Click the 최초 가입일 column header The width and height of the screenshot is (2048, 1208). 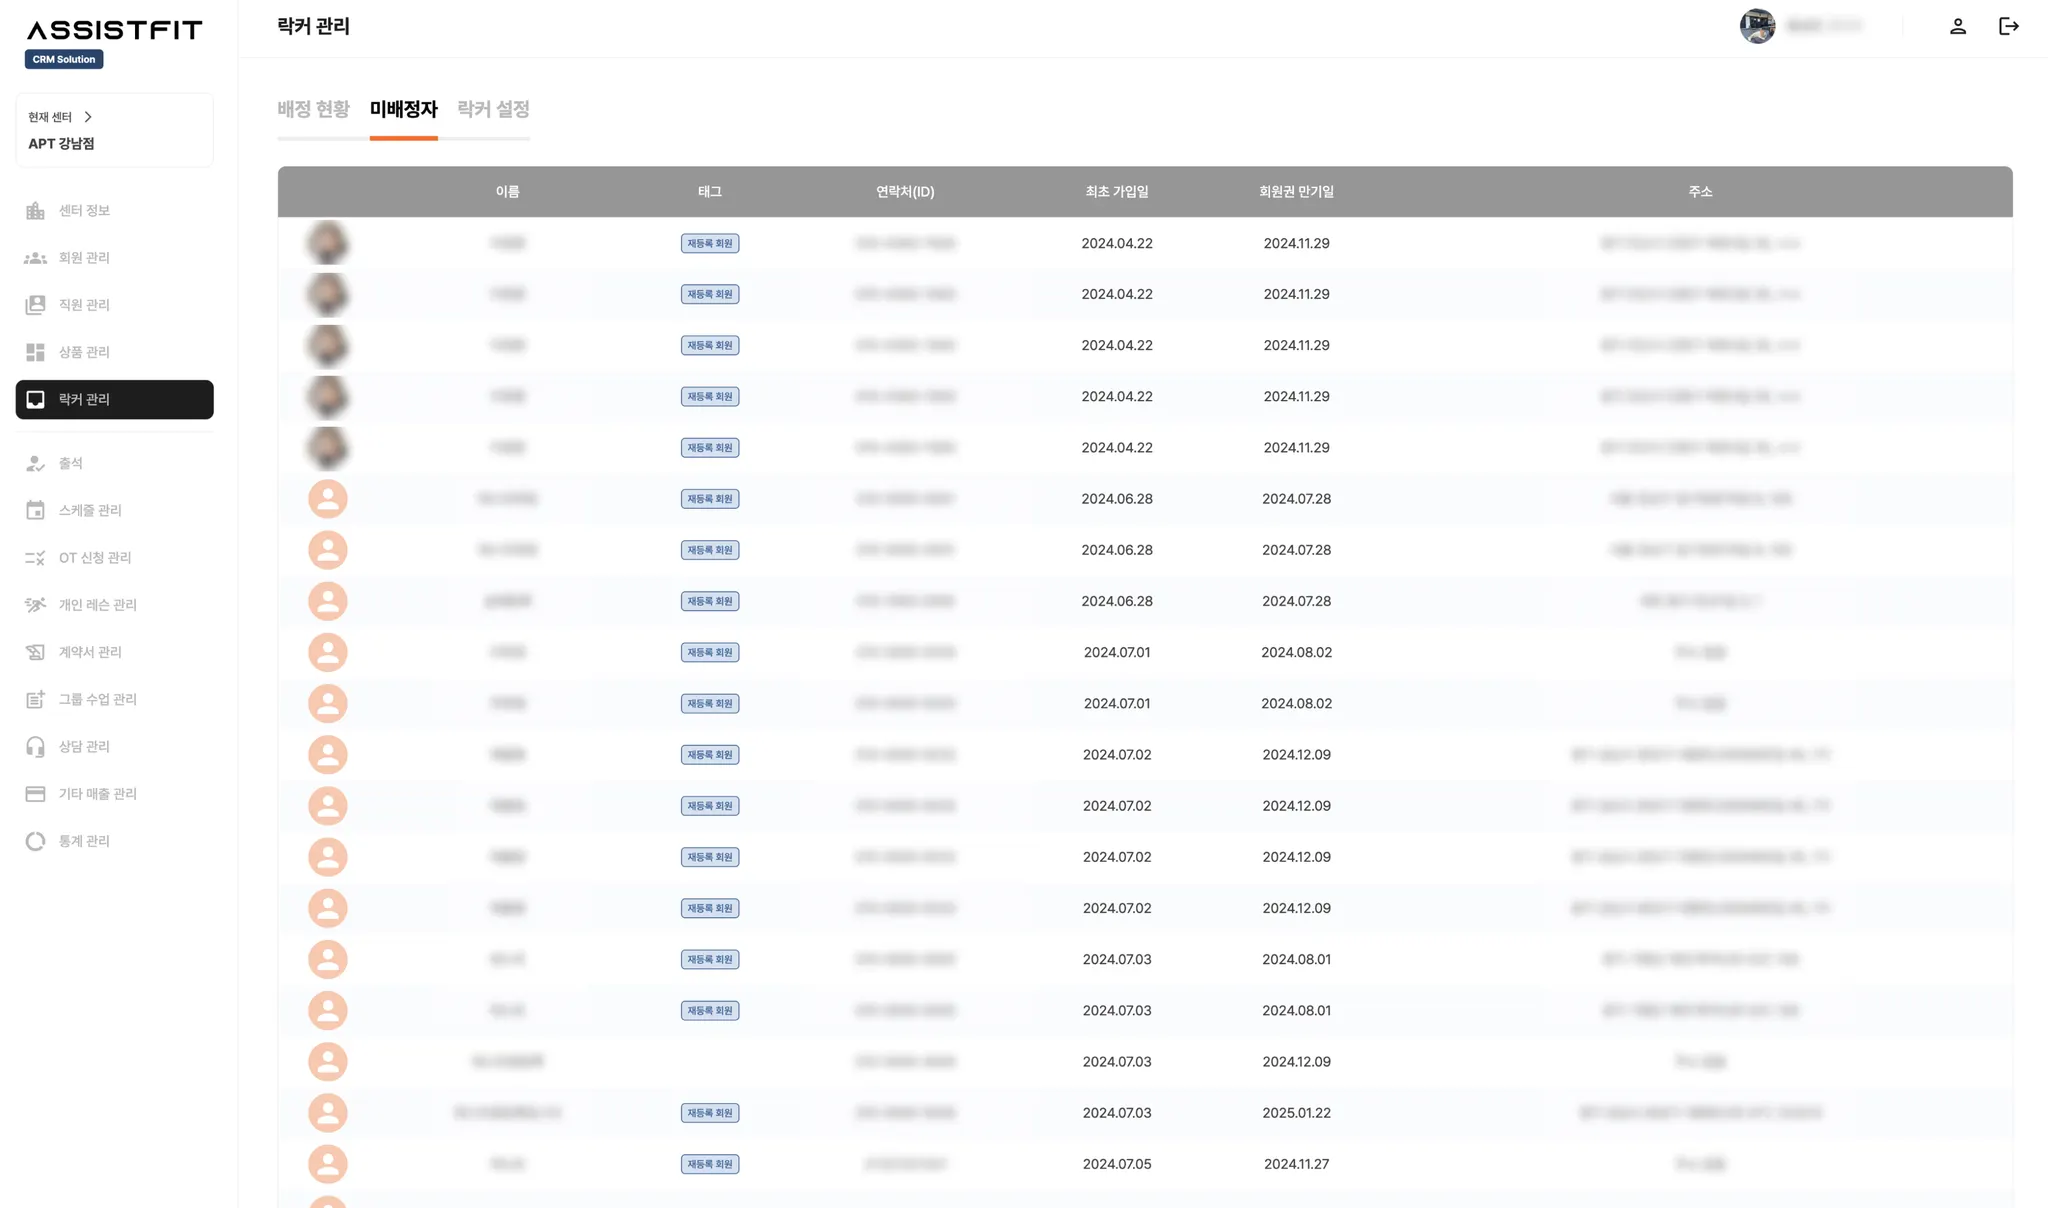1116,192
